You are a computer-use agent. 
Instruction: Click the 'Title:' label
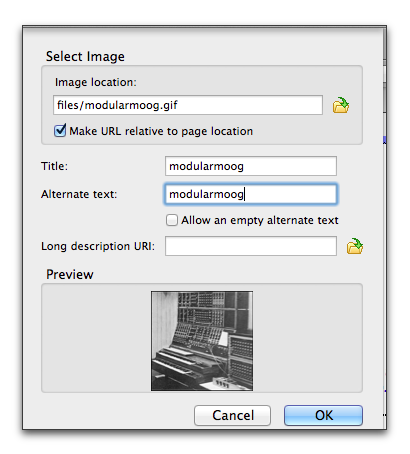[54, 166]
